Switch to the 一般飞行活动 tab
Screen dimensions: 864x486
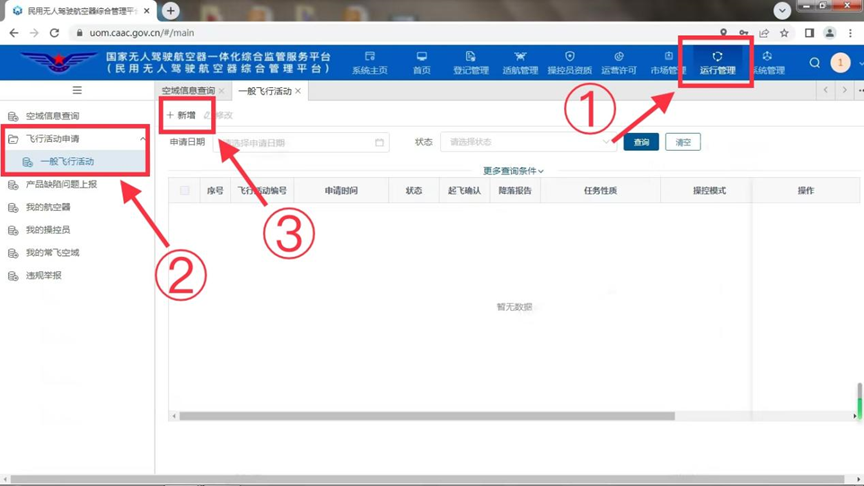264,91
